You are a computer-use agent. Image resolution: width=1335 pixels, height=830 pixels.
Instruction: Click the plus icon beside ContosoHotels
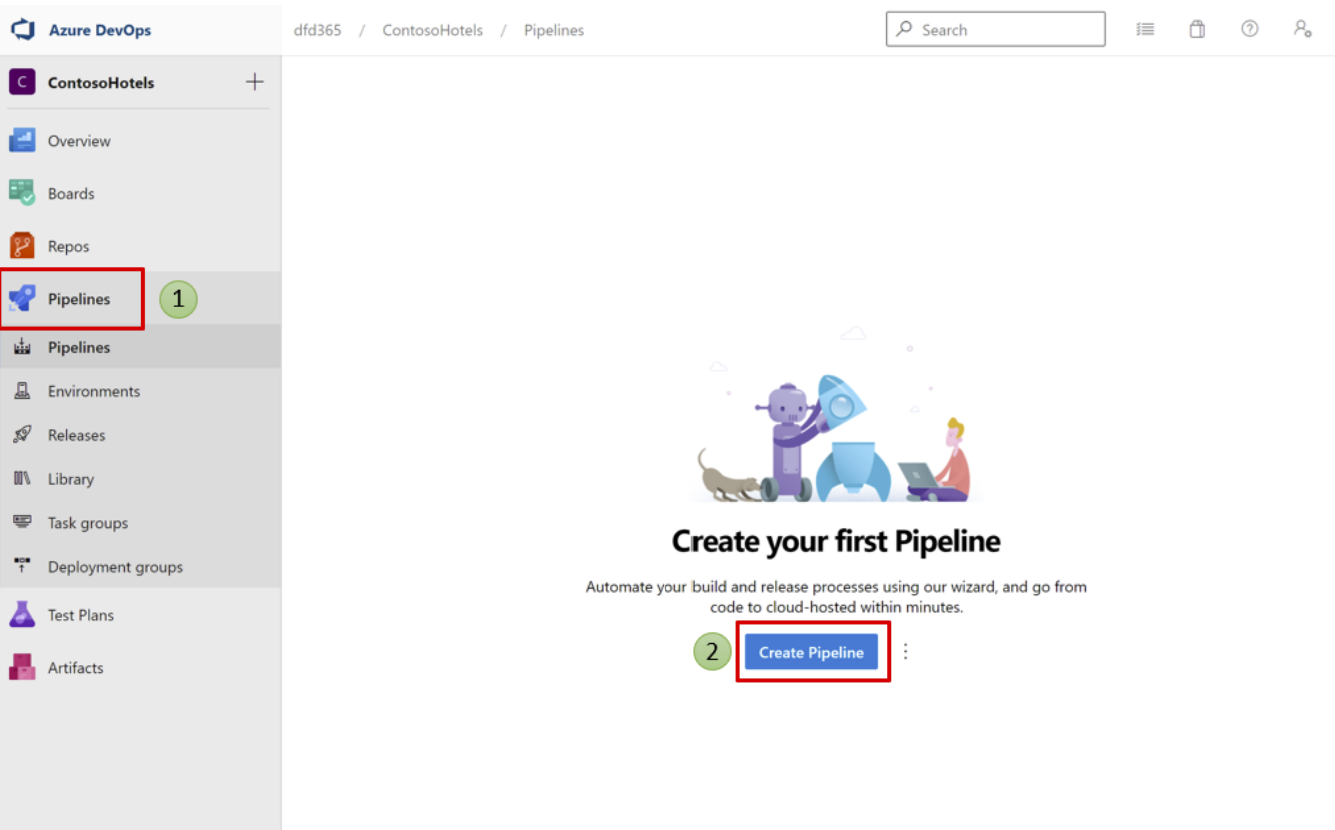255,82
